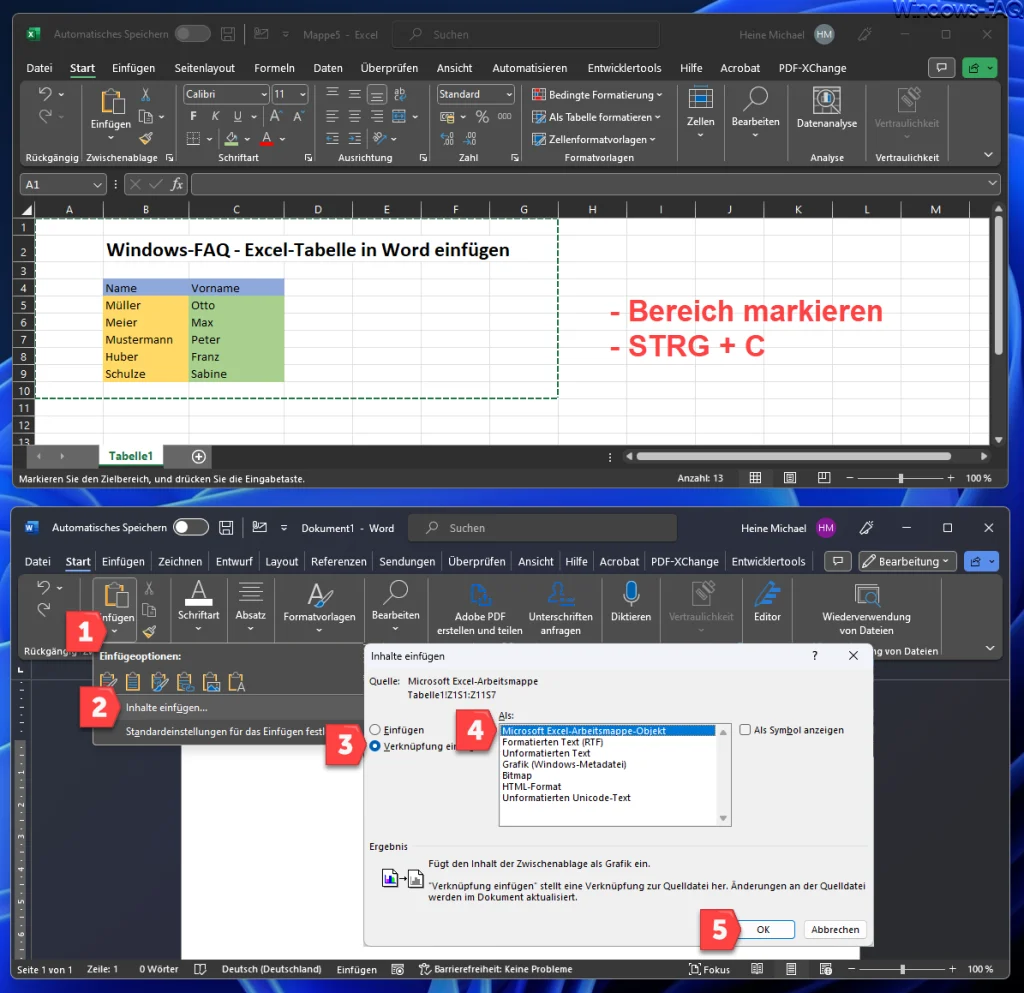Image resolution: width=1024 pixels, height=993 pixels.
Task: Select Tabelle1 sheet tab
Action: point(131,456)
